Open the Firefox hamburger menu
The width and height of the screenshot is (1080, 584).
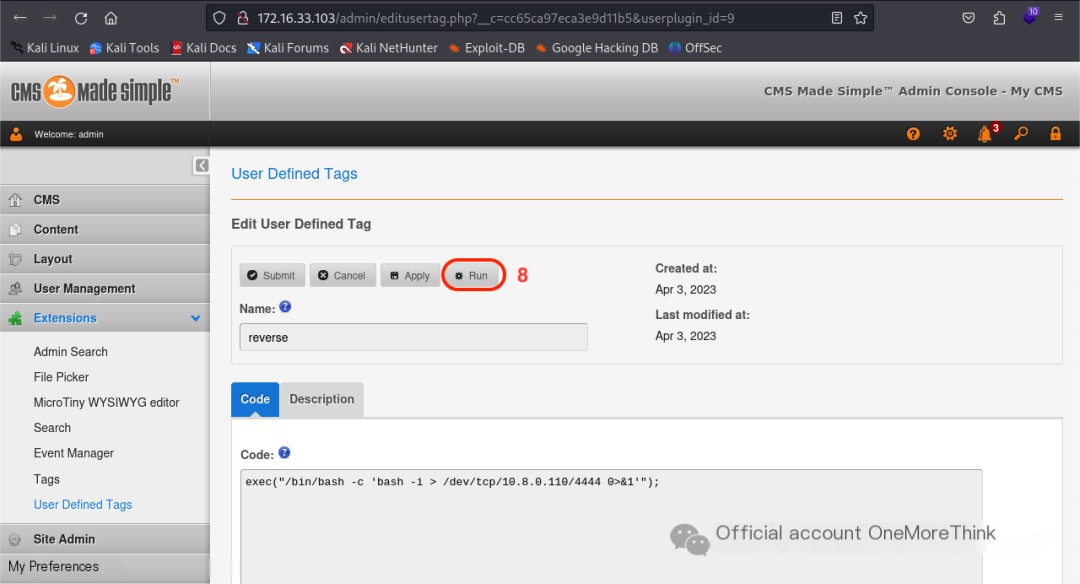tap(1059, 18)
